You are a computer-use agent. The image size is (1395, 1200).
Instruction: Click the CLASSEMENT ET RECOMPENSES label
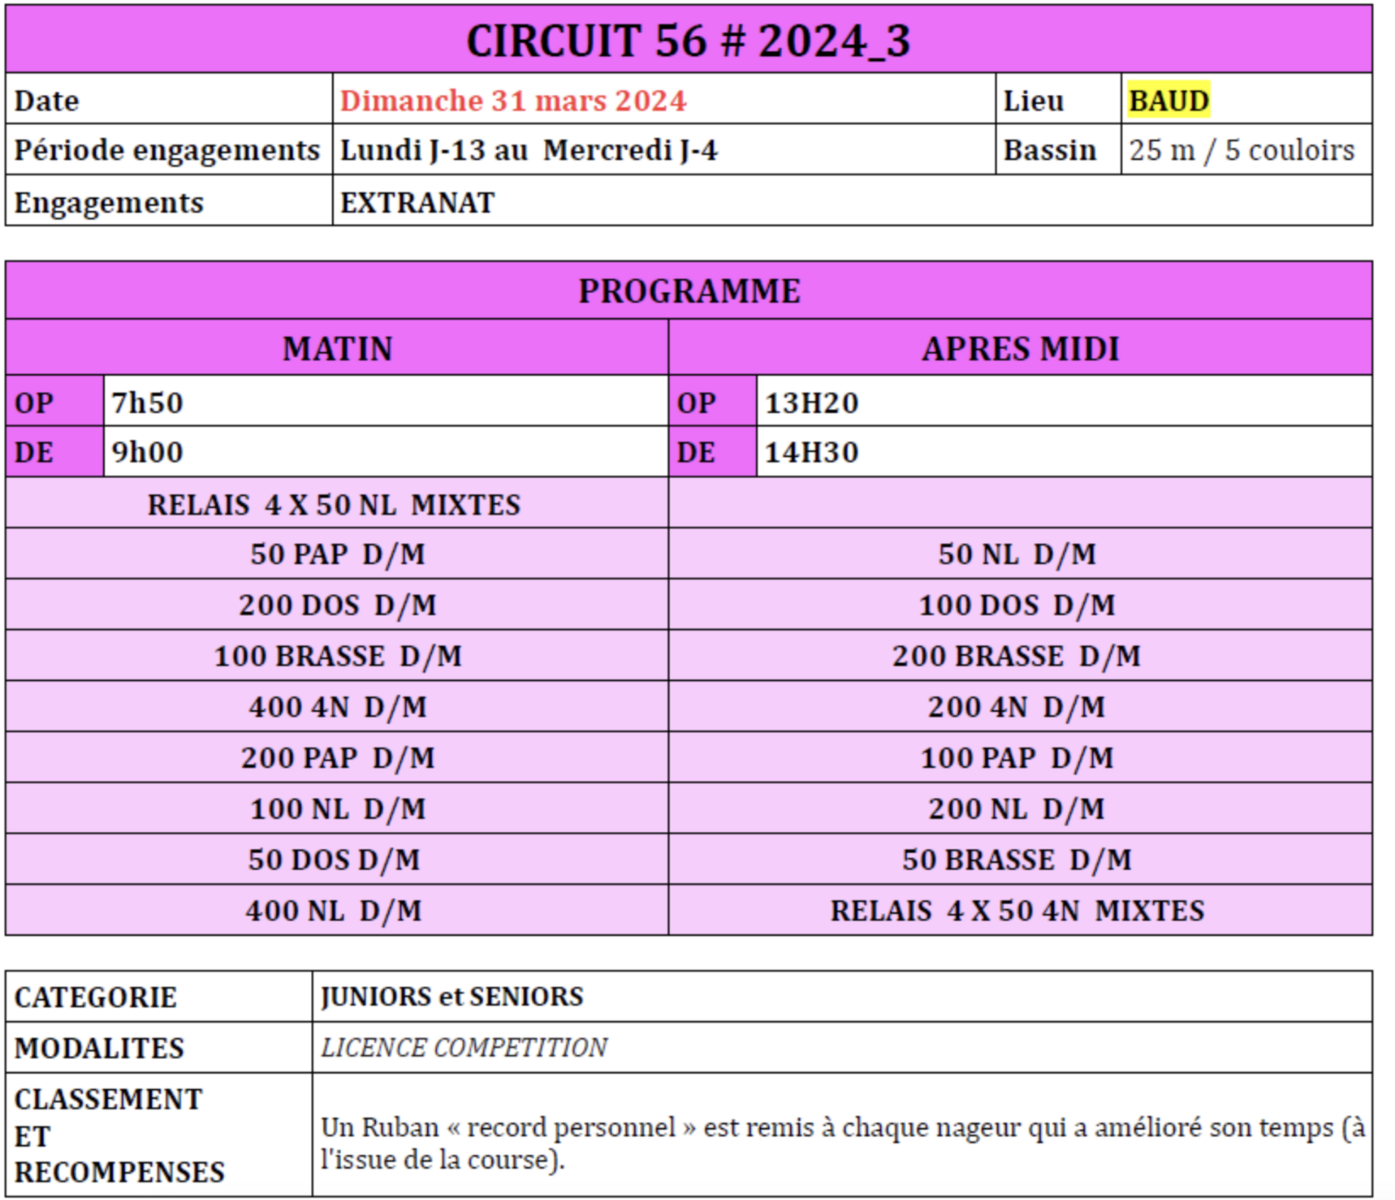(x=119, y=1136)
